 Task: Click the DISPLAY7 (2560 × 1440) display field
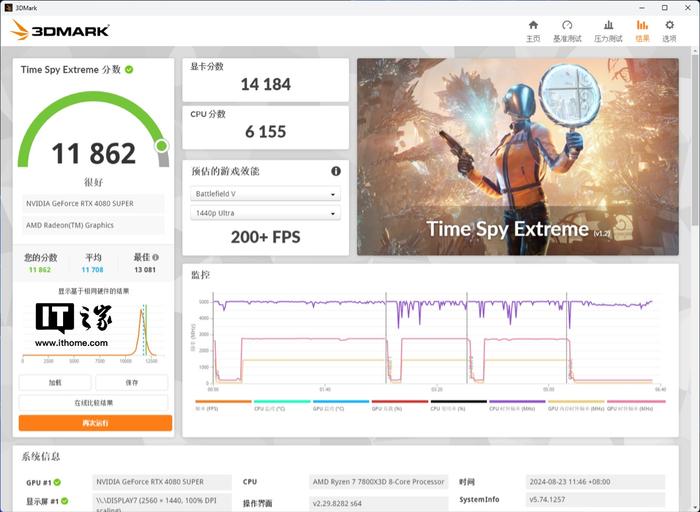point(162,502)
